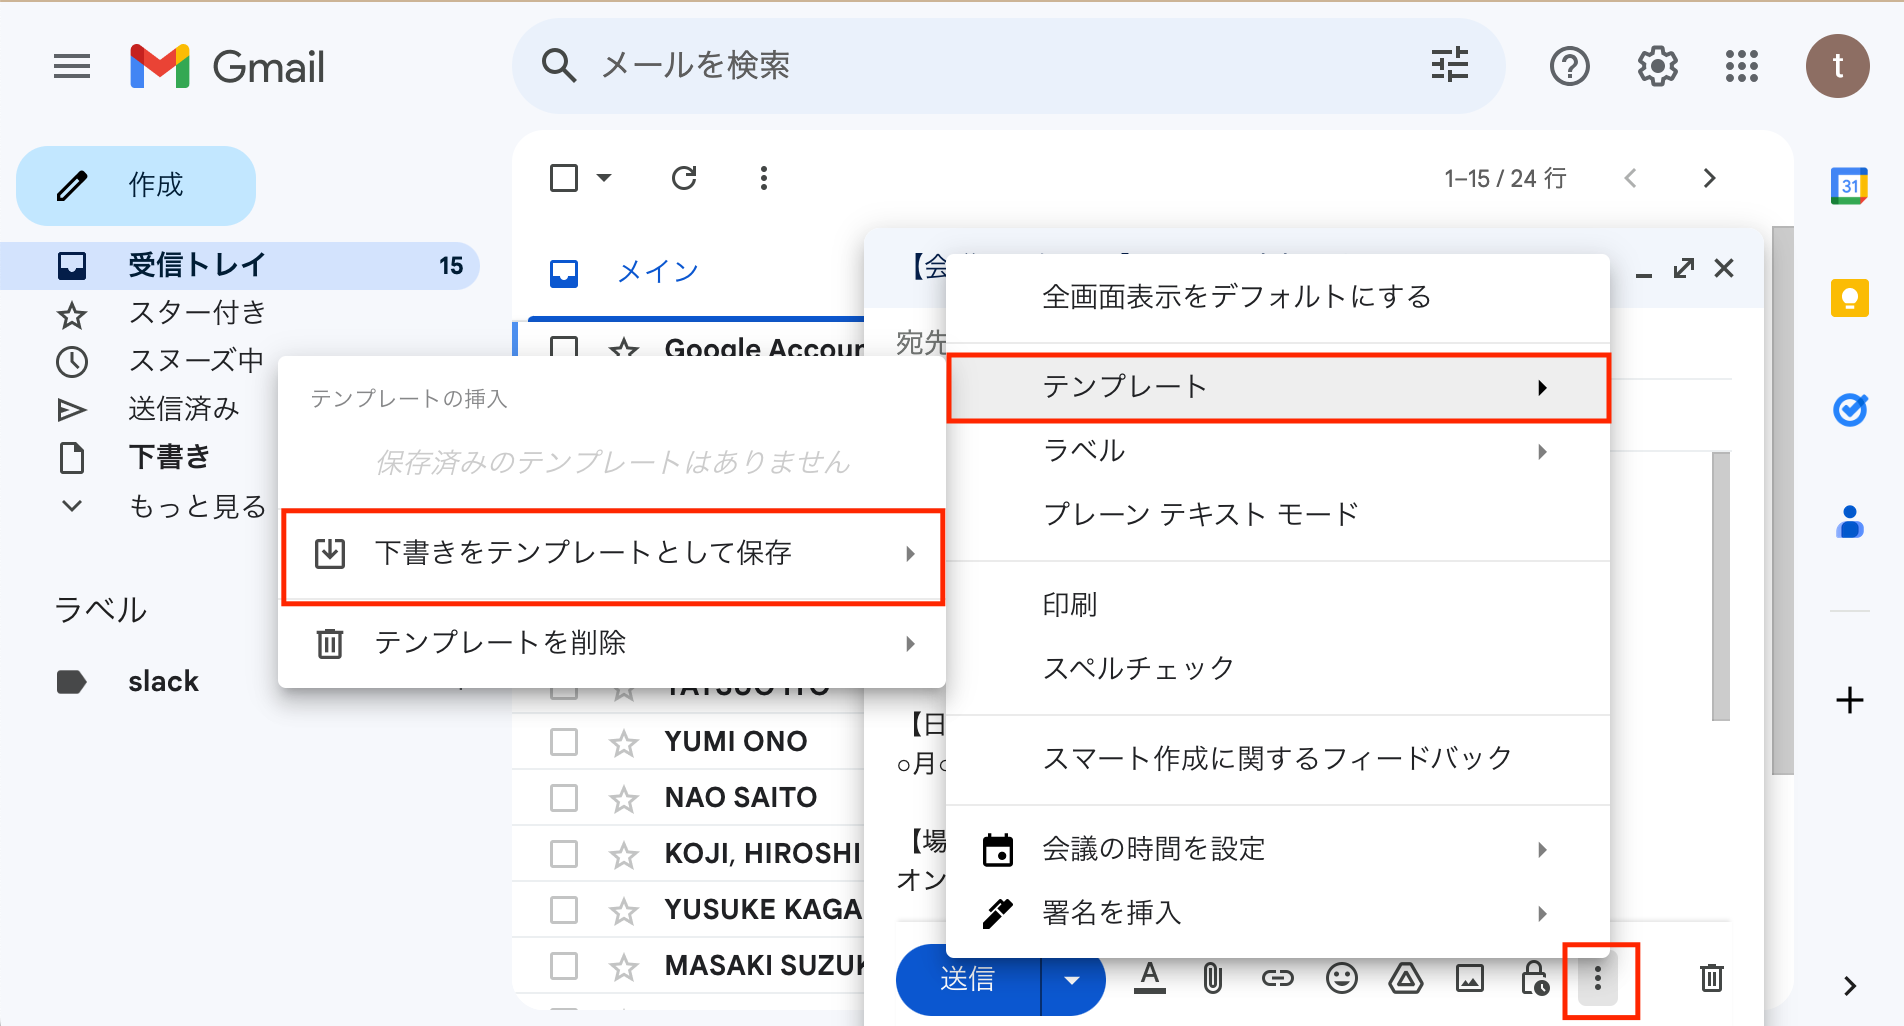Choose スマート作成に関するフィードバック
The height and width of the screenshot is (1026, 1904).
(x=1277, y=759)
